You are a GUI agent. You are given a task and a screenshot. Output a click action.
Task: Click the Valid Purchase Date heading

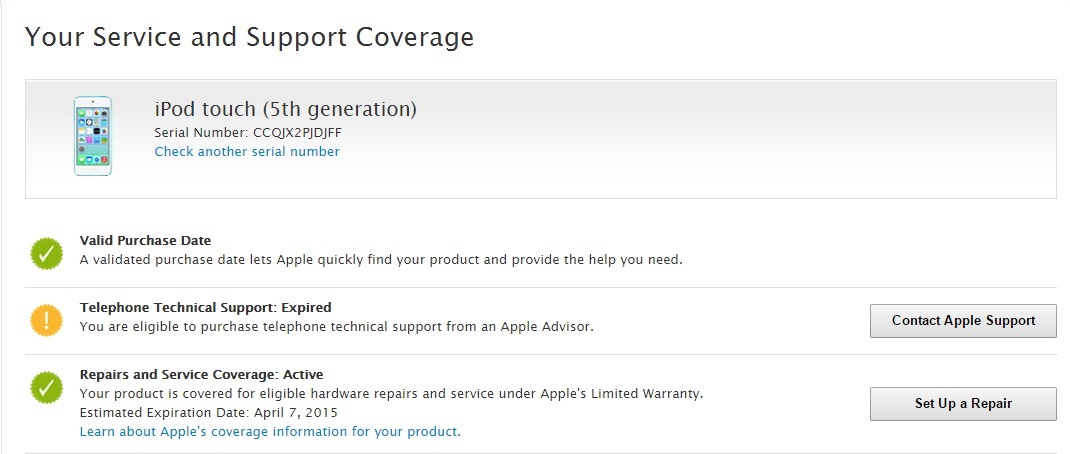pos(145,241)
